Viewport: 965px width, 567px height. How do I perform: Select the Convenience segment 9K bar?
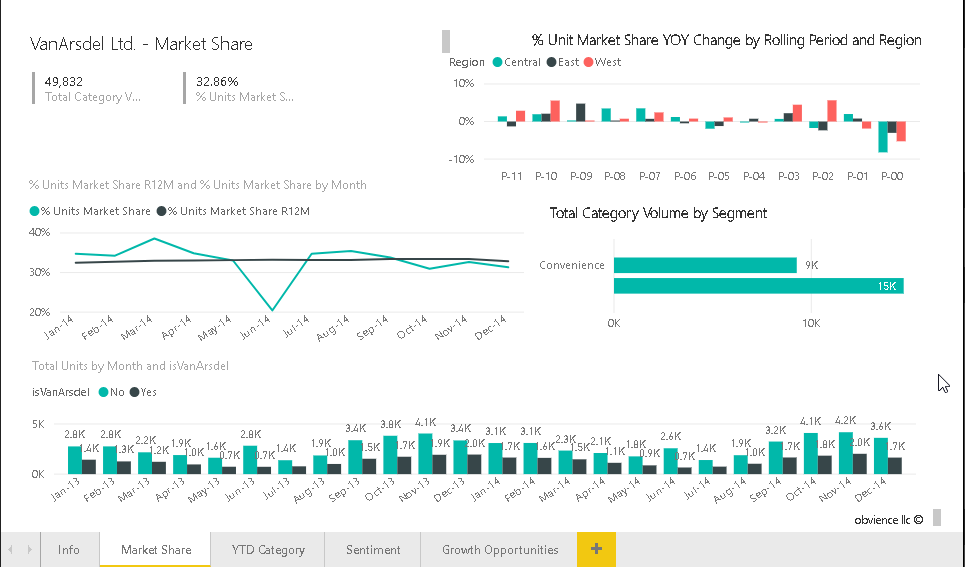pos(705,265)
